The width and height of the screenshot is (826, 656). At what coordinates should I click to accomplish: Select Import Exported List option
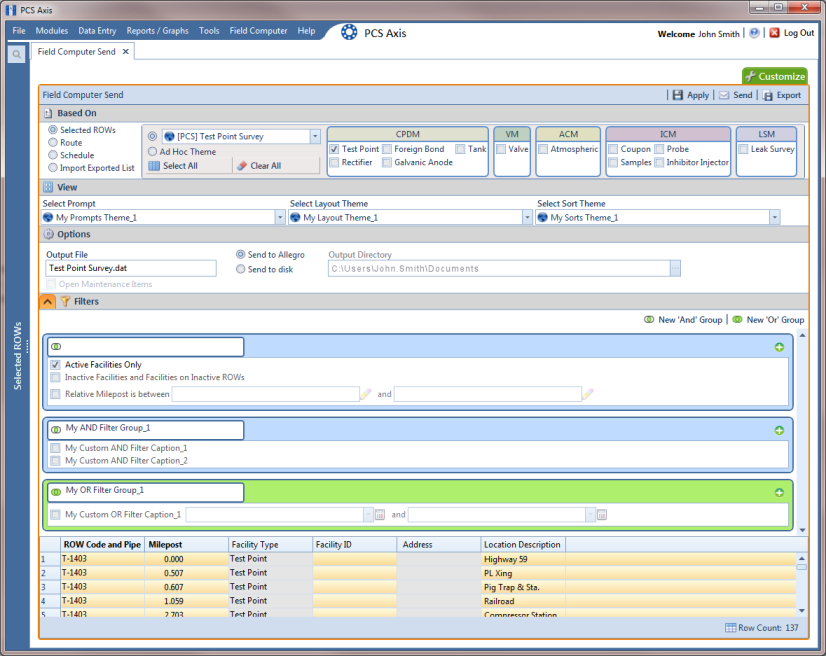pyautogui.click(x=53, y=168)
